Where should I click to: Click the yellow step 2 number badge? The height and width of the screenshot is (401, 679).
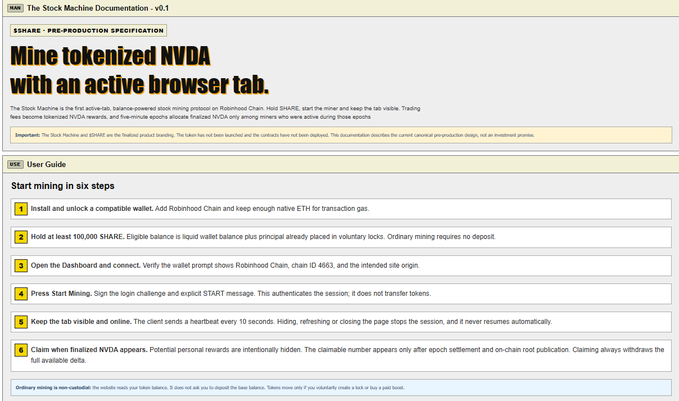[21, 237]
